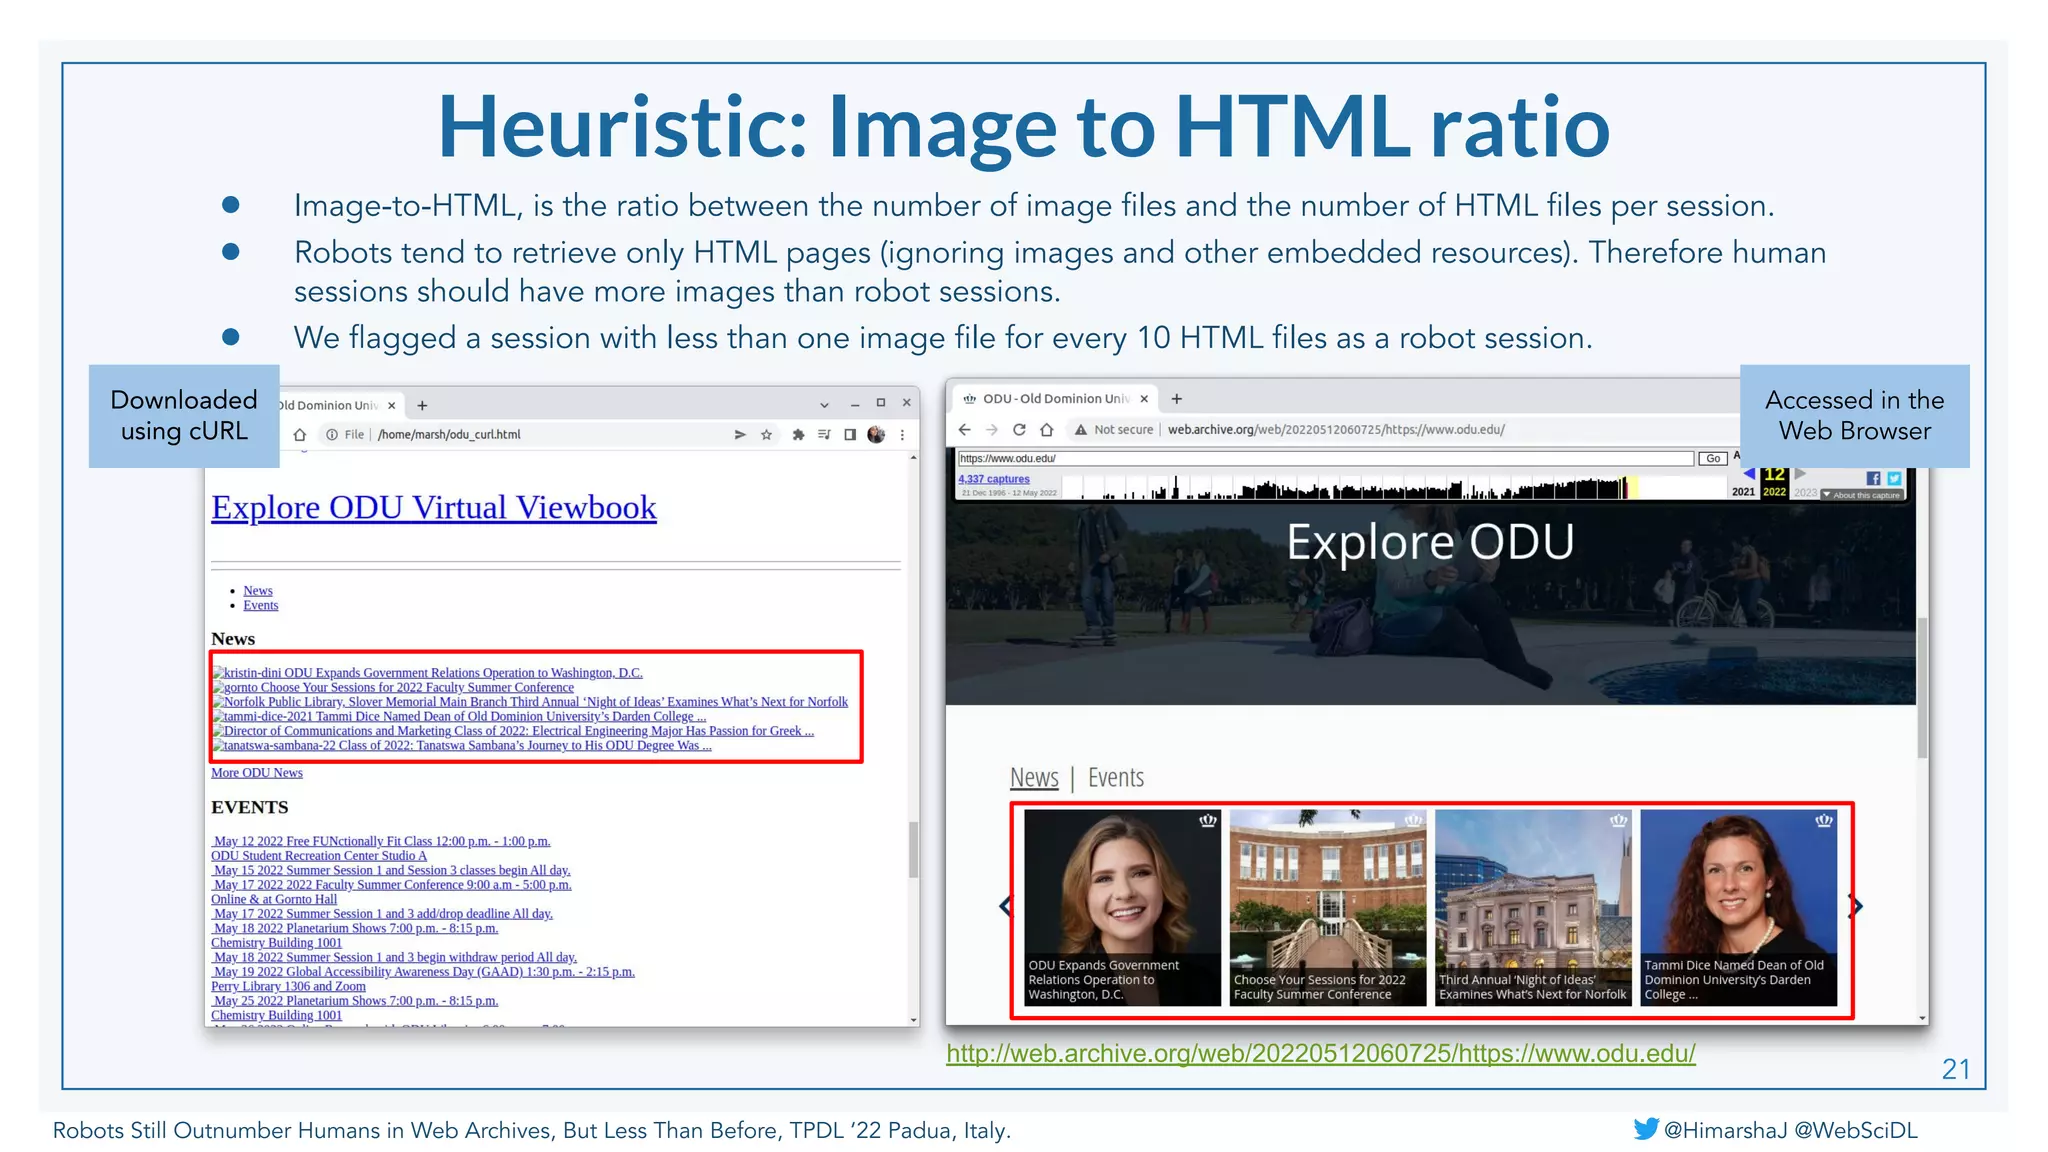The width and height of the screenshot is (2048, 1152).
Task: Go back in the web archive browser
Action: (964, 430)
